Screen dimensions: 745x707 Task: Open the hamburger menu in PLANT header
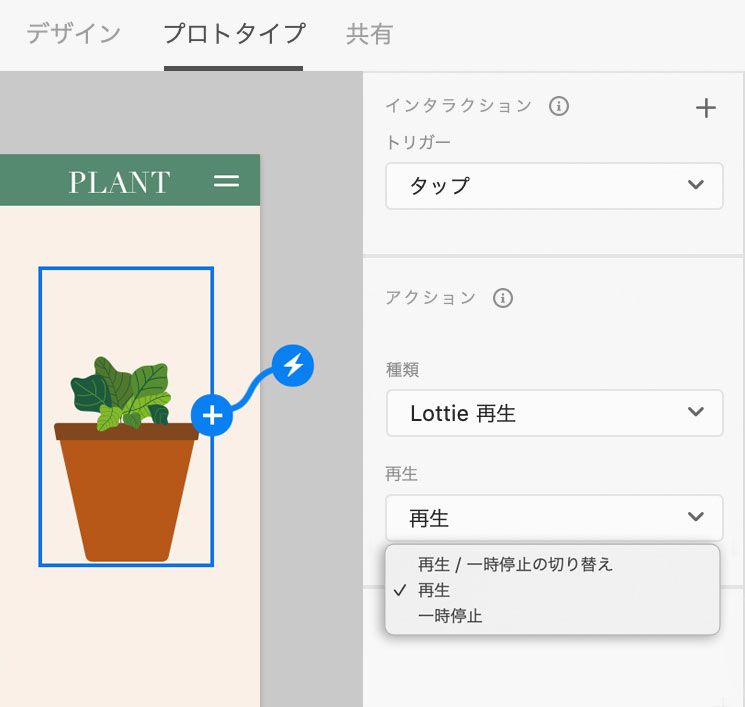point(226,181)
